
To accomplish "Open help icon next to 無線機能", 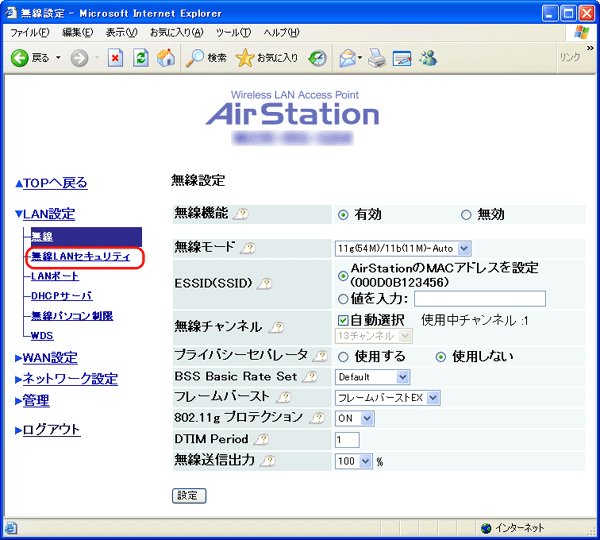I will click(x=241, y=214).
